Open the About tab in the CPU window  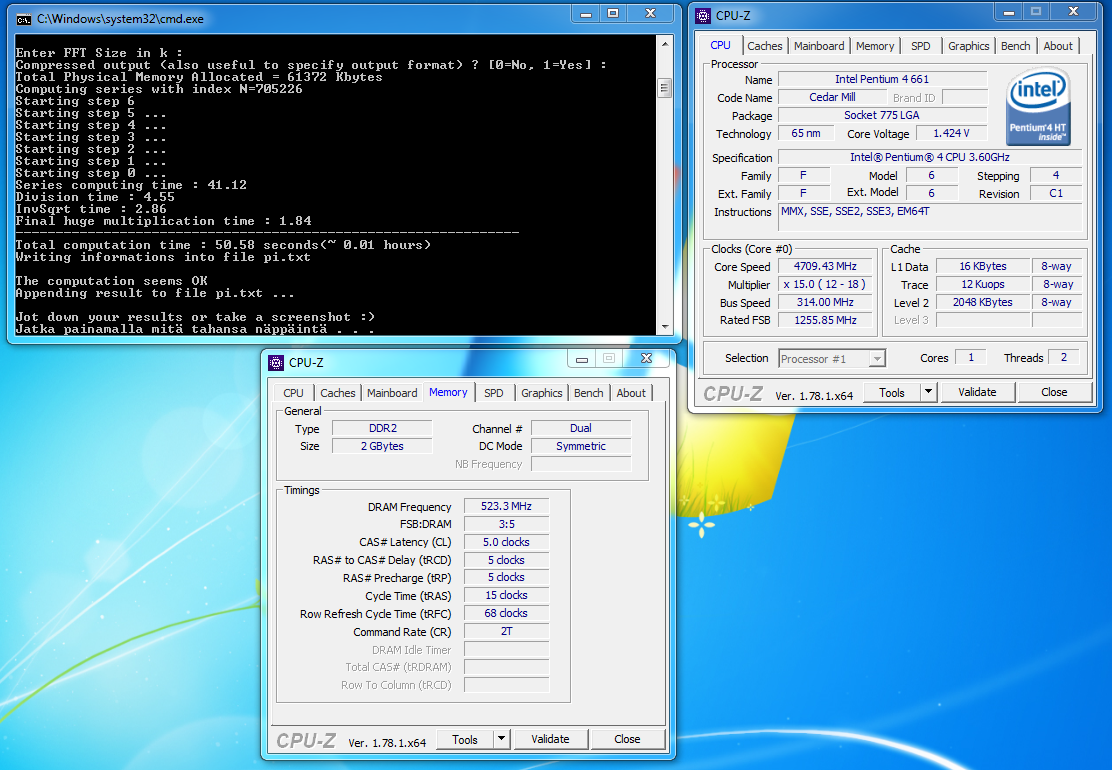click(x=1058, y=46)
